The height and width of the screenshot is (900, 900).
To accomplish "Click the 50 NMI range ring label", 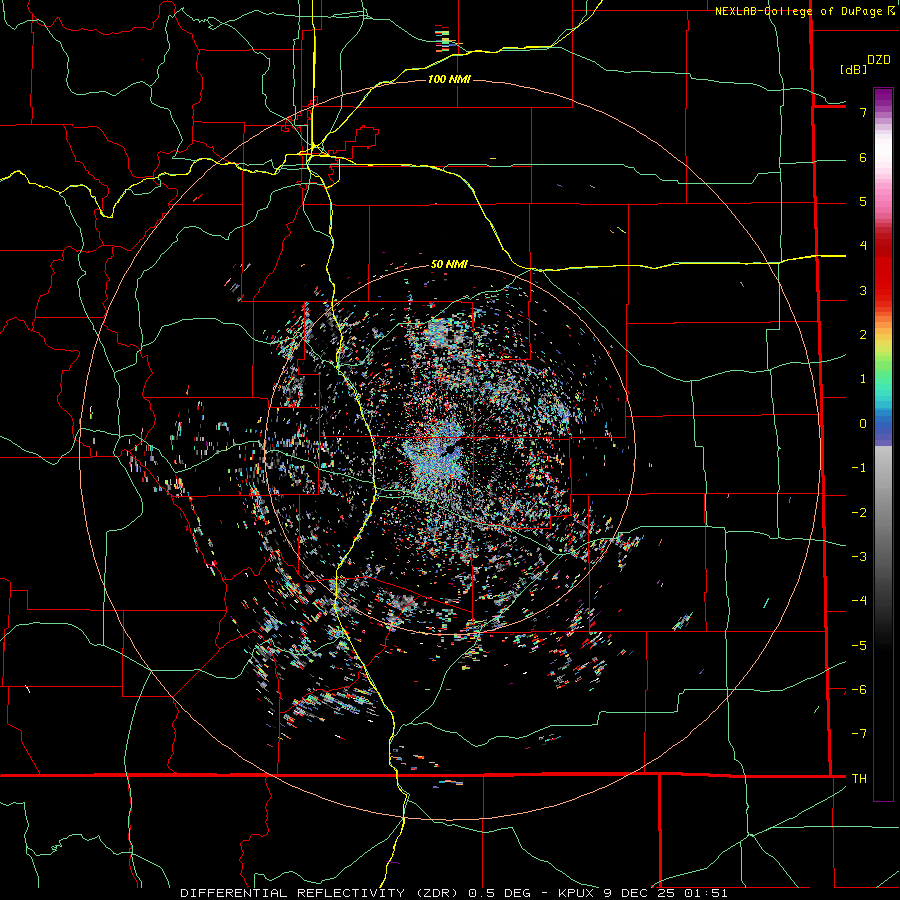I will [449, 264].
